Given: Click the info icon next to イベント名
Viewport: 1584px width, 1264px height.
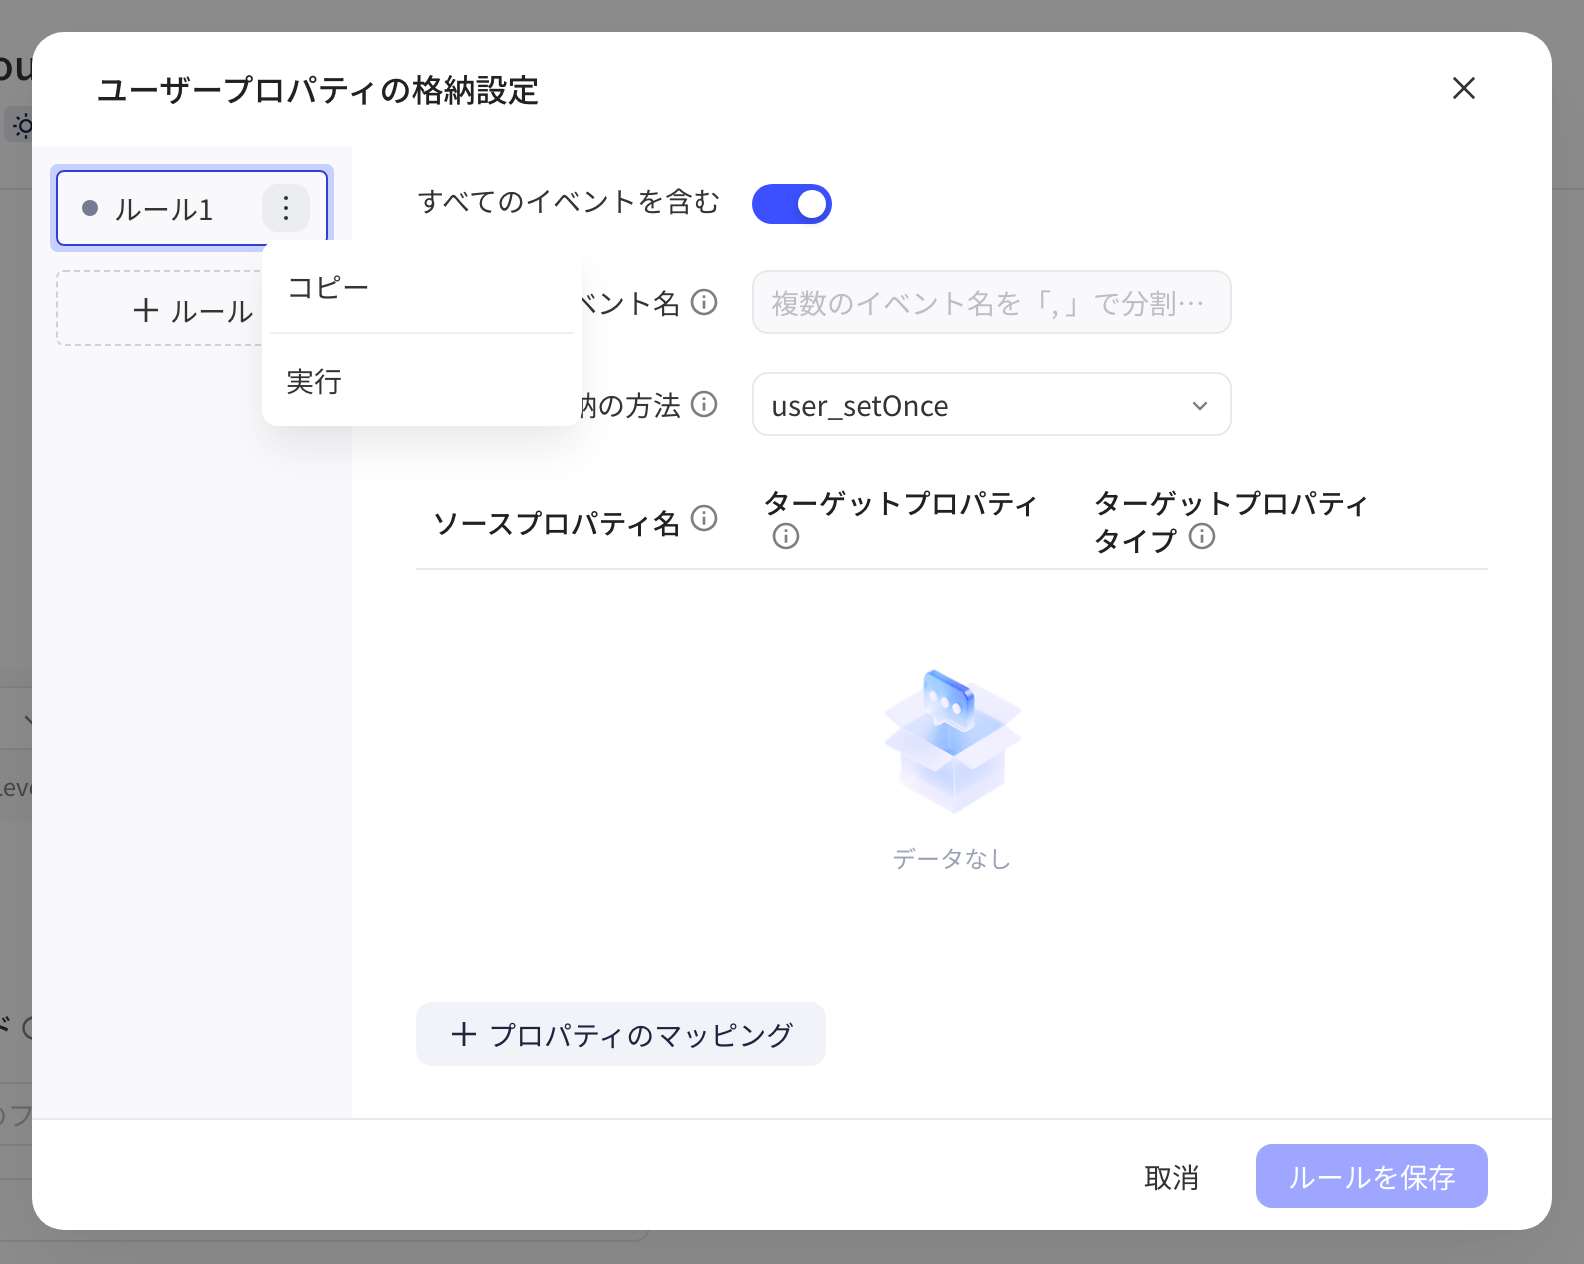Looking at the screenshot, I should (705, 302).
